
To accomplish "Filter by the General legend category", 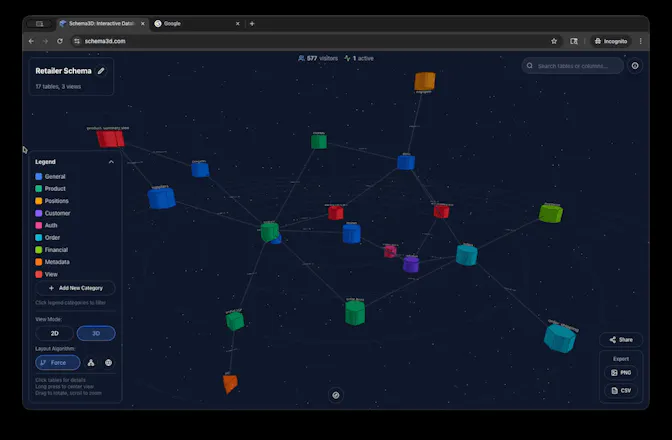I will coord(51,177).
